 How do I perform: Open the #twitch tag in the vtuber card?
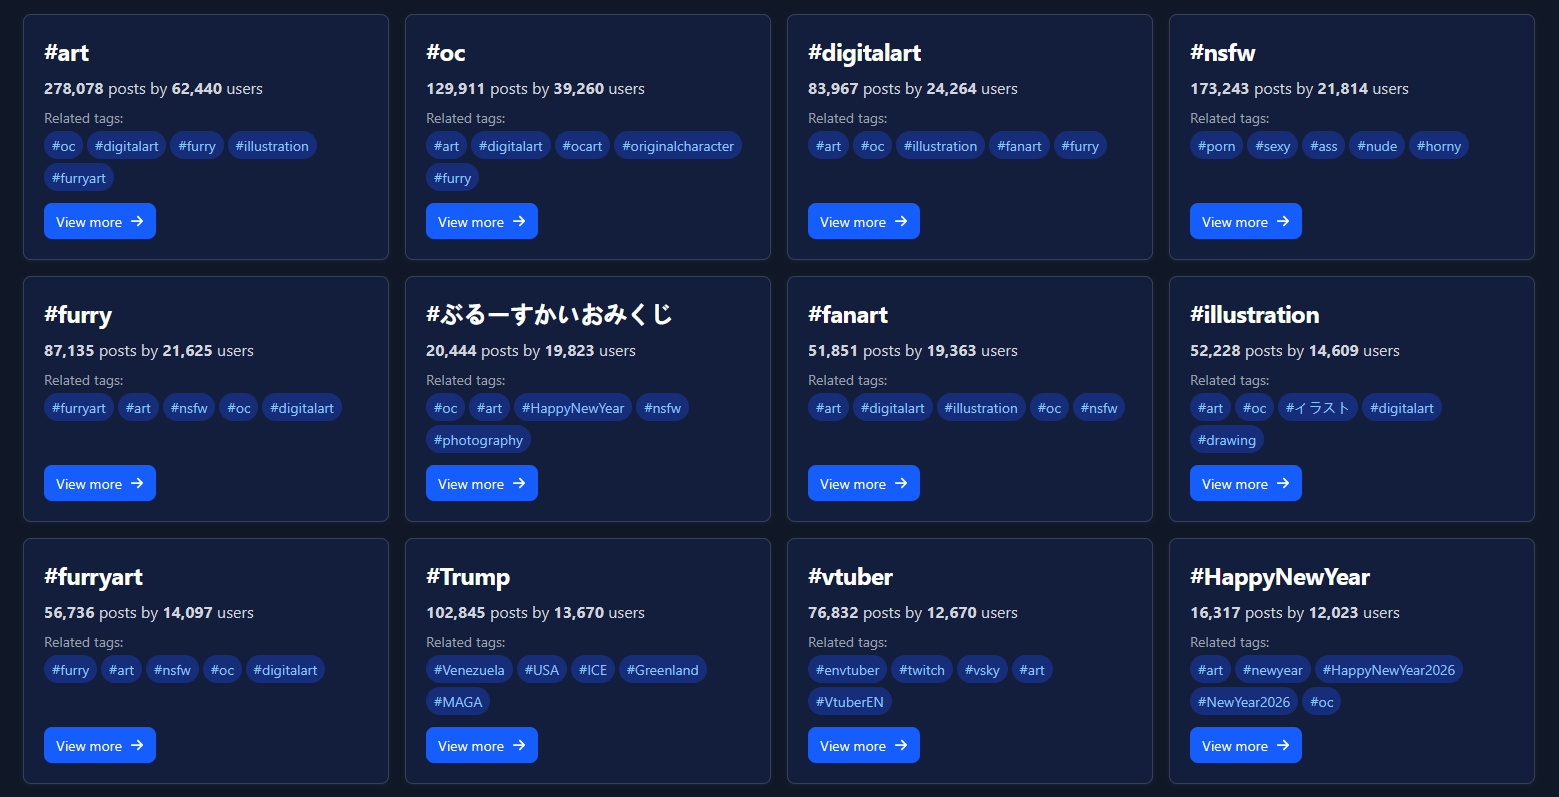pos(921,670)
